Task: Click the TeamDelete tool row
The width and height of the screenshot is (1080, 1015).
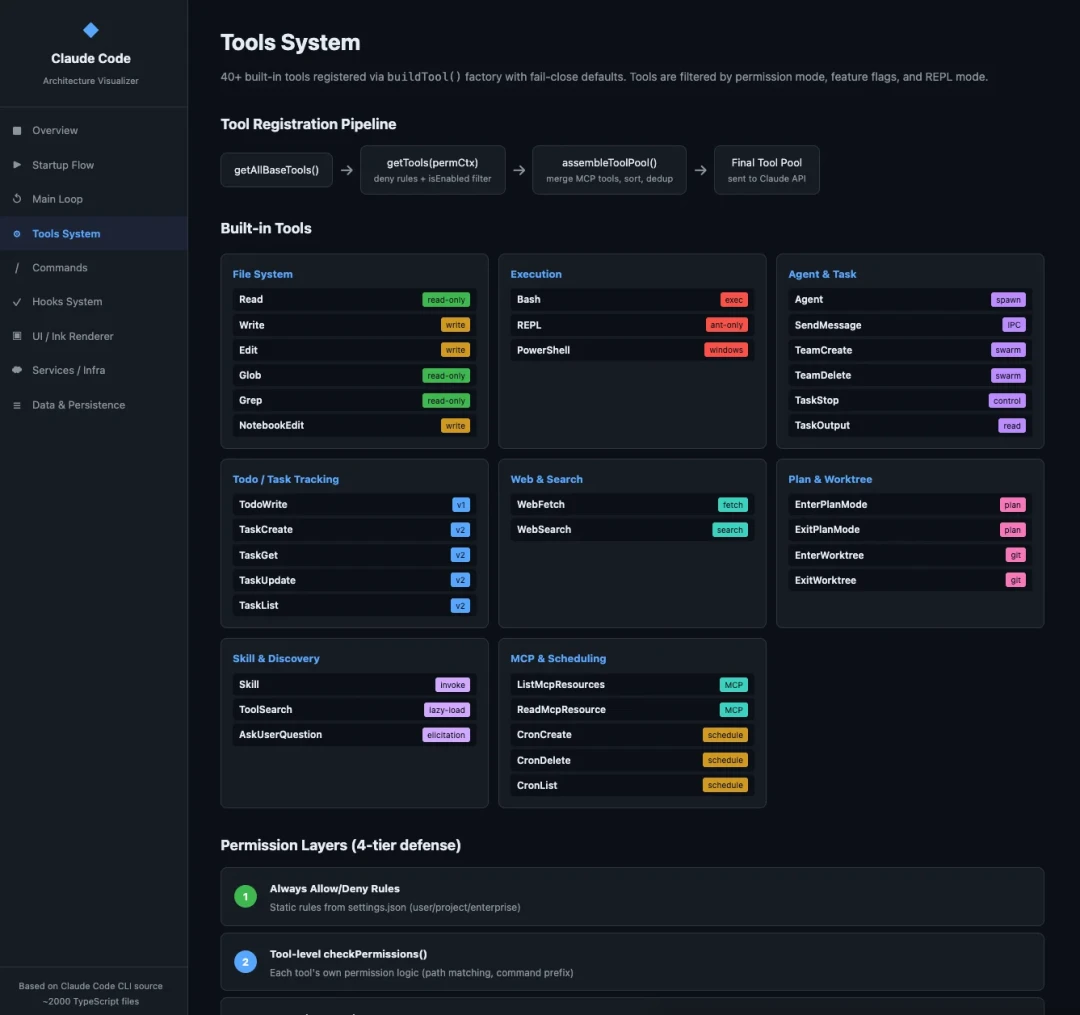Action: coord(909,375)
